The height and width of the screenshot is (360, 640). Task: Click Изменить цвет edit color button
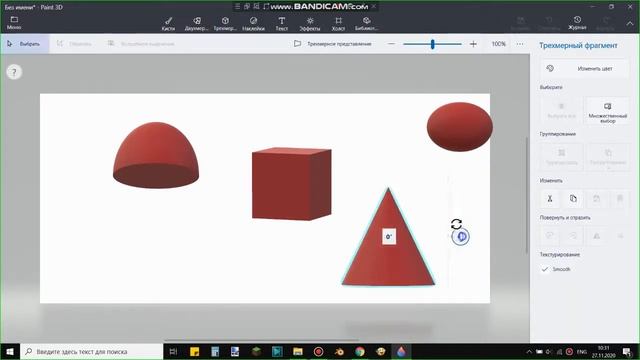tap(585, 69)
